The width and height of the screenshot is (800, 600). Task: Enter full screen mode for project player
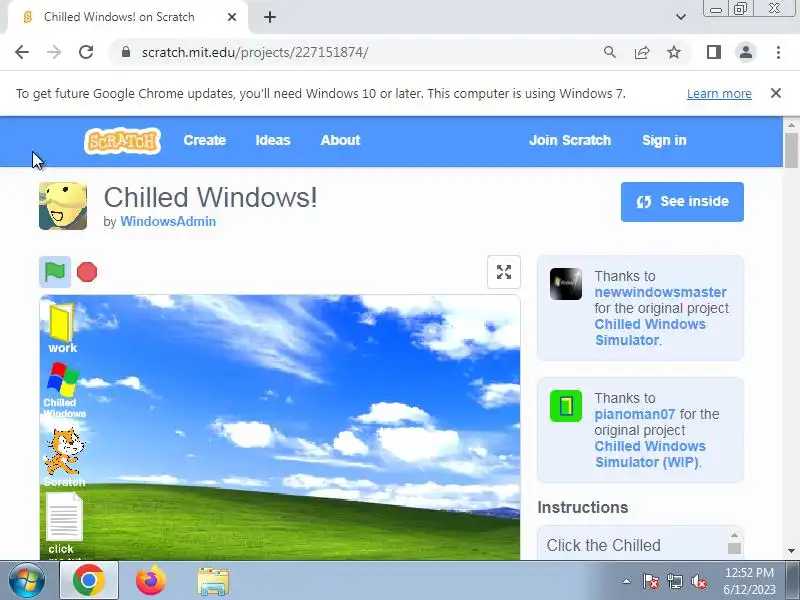pyautogui.click(x=504, y=272)
